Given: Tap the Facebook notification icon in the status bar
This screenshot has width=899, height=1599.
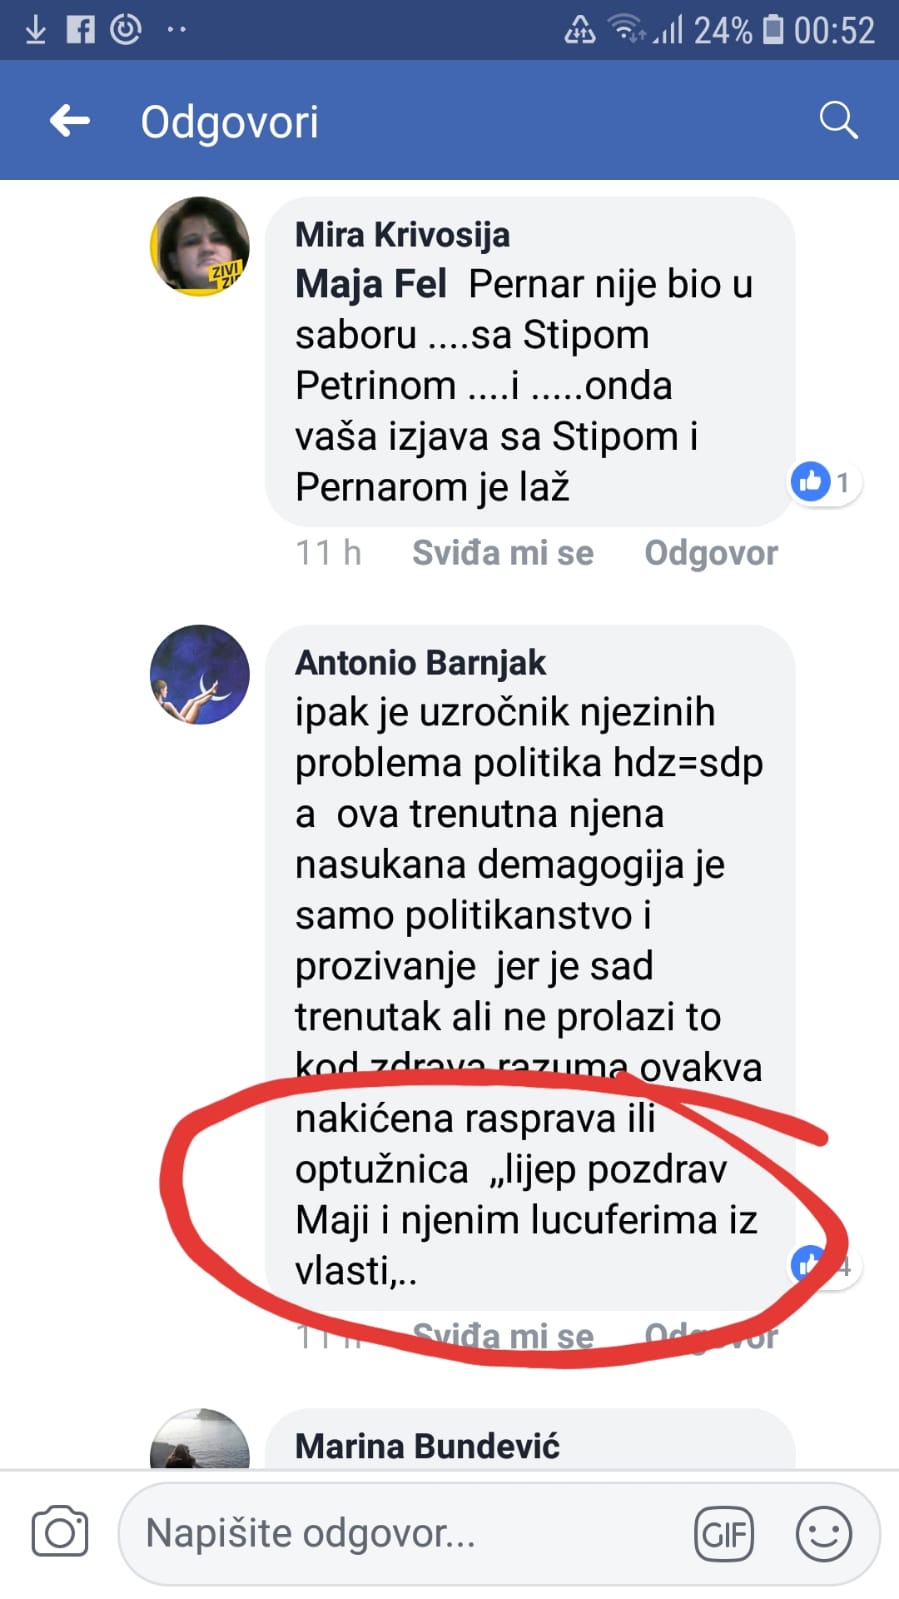Looking at the screenshot, I should click(x=80, y=29).
